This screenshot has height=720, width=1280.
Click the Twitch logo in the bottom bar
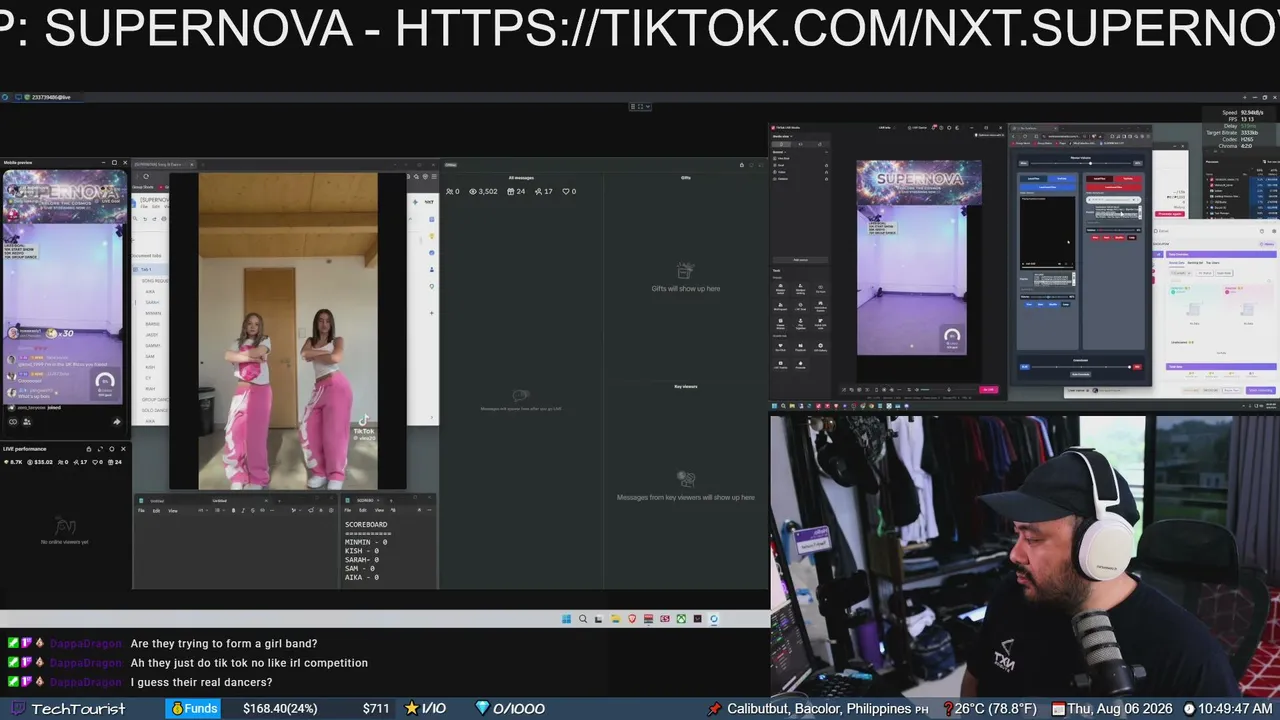click(x=19, y=709)
